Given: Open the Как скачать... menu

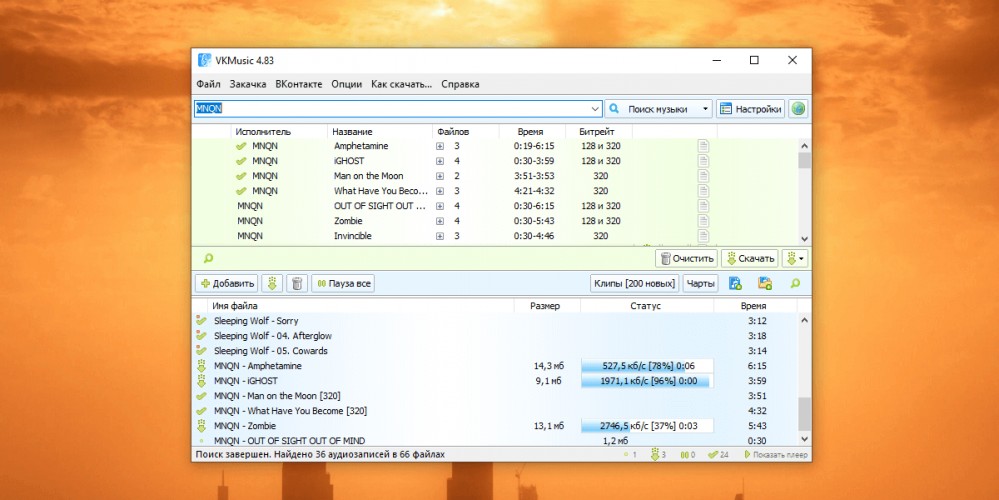Looking at the screenshot, I should point(401,84).
